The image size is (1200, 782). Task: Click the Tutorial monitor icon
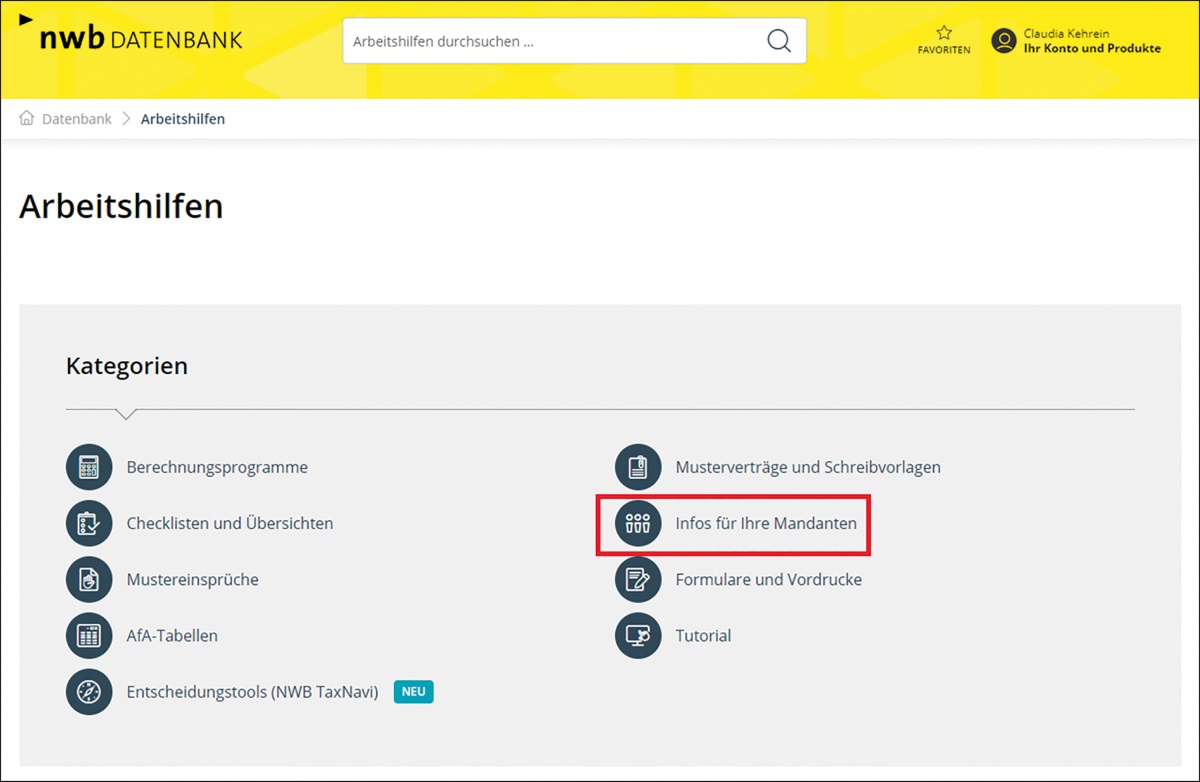638,635
